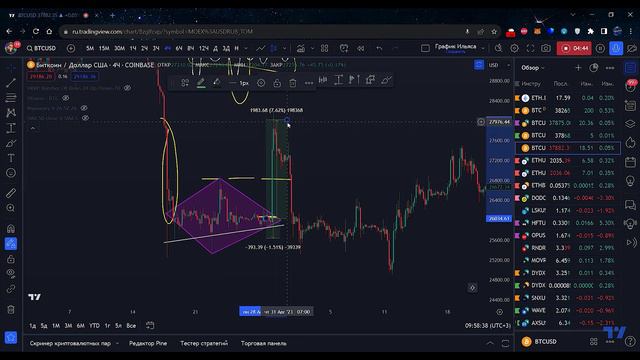The width and height of the screenshot is (640, 360).
Task: Open Тестер стратегий tab
Action: [204, 343]
